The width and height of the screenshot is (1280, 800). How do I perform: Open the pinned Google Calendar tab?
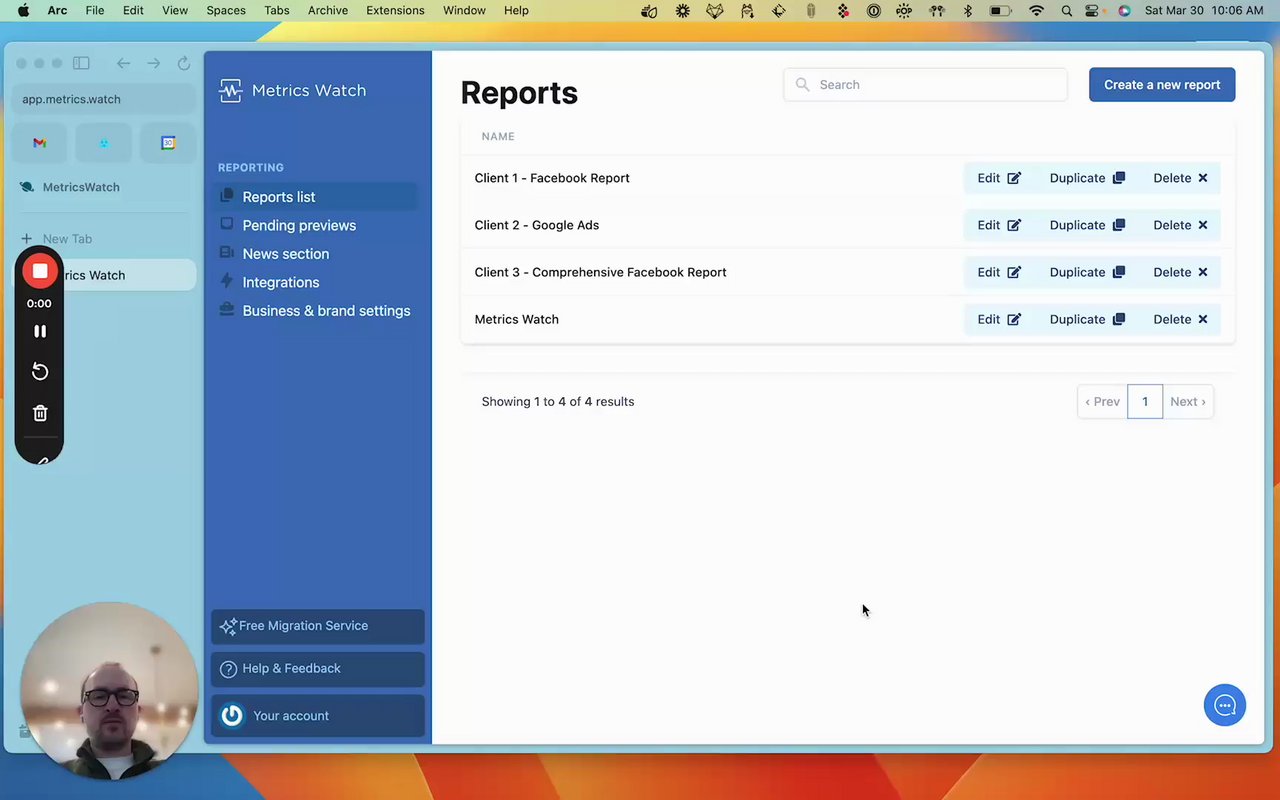[168, 143]
